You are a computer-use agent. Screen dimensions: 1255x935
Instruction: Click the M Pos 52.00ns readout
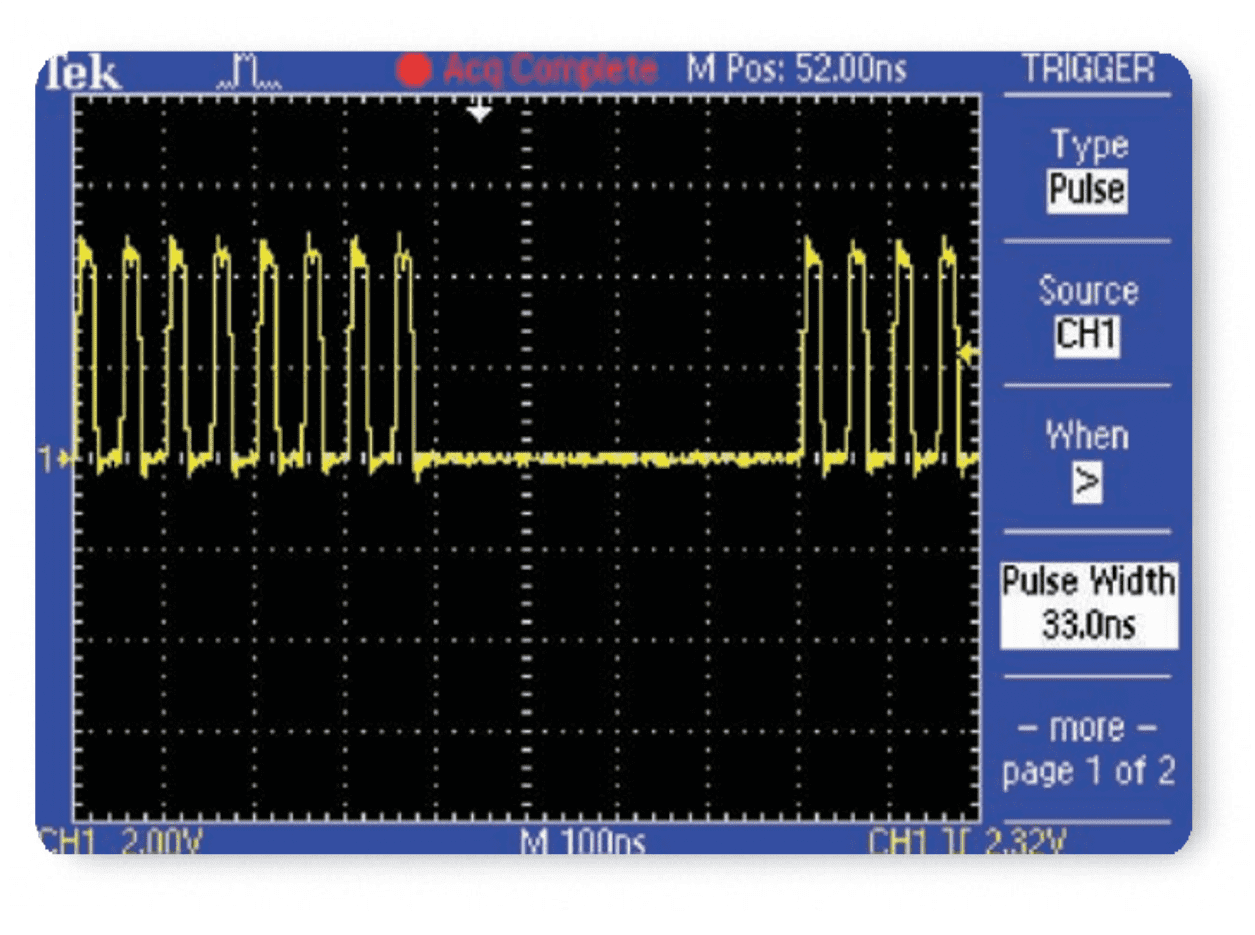[x=796, y=70]
